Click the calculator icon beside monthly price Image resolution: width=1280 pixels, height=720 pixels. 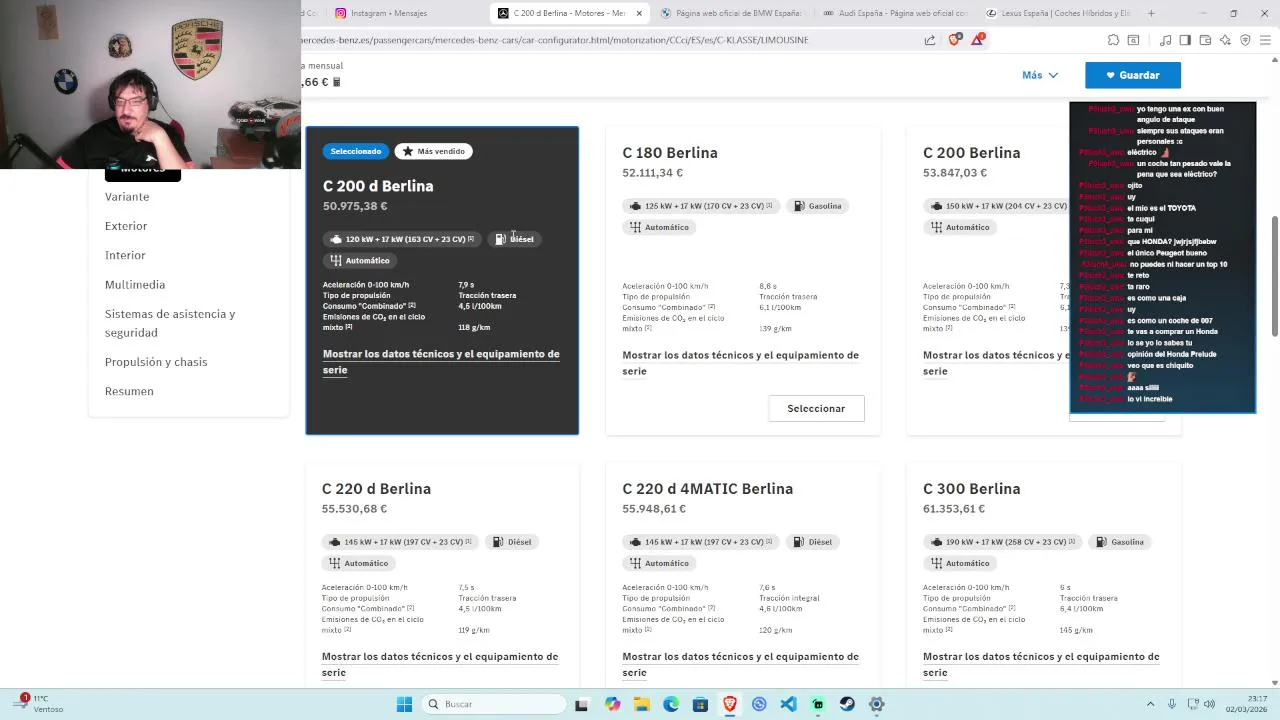click(x=337, y=82)
